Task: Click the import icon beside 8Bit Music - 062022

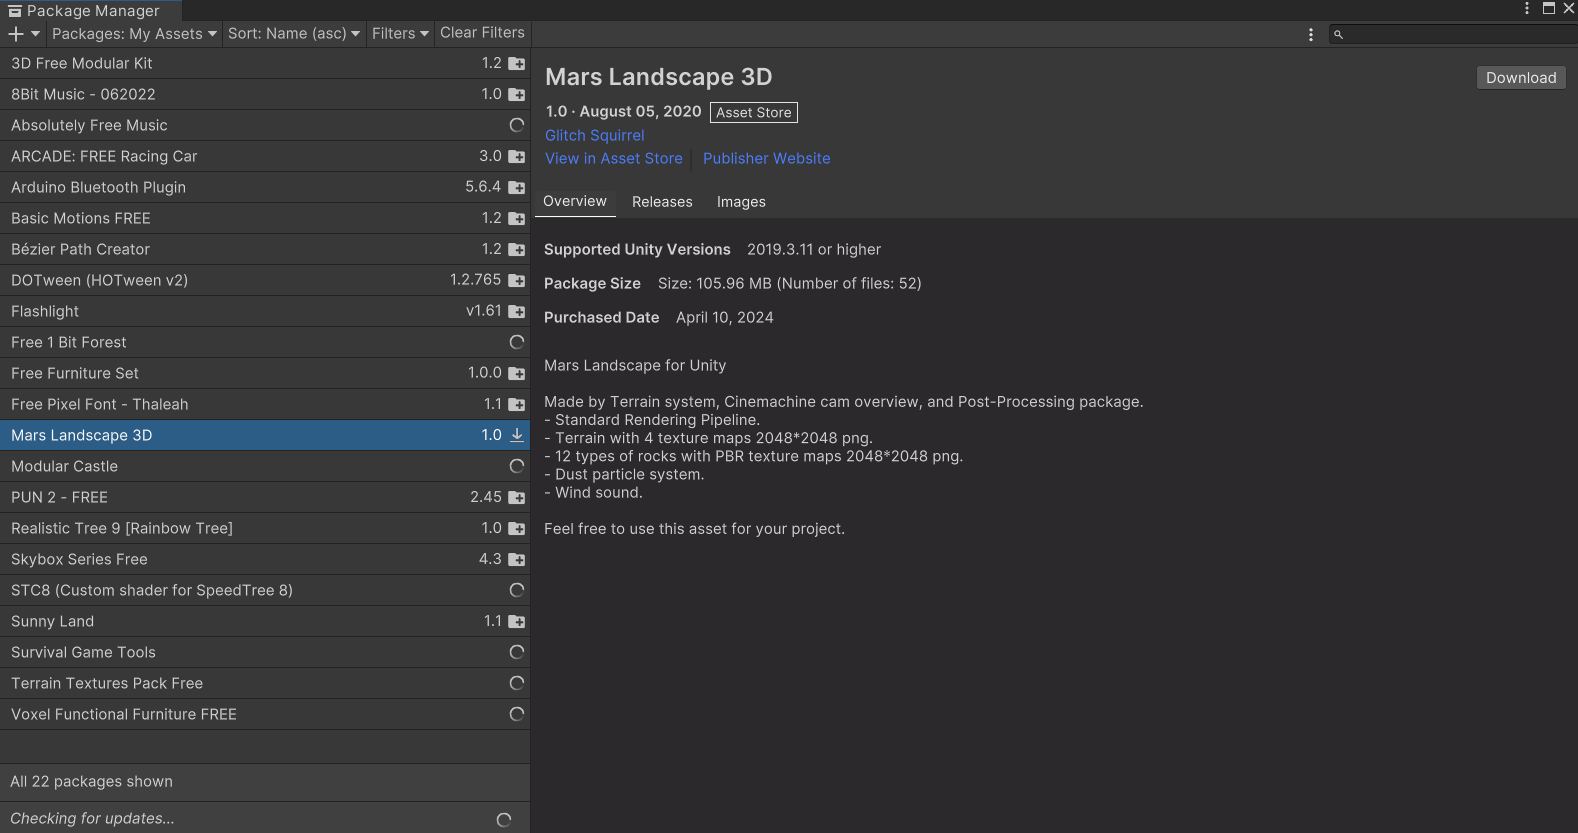Action: tap(516, 95)
